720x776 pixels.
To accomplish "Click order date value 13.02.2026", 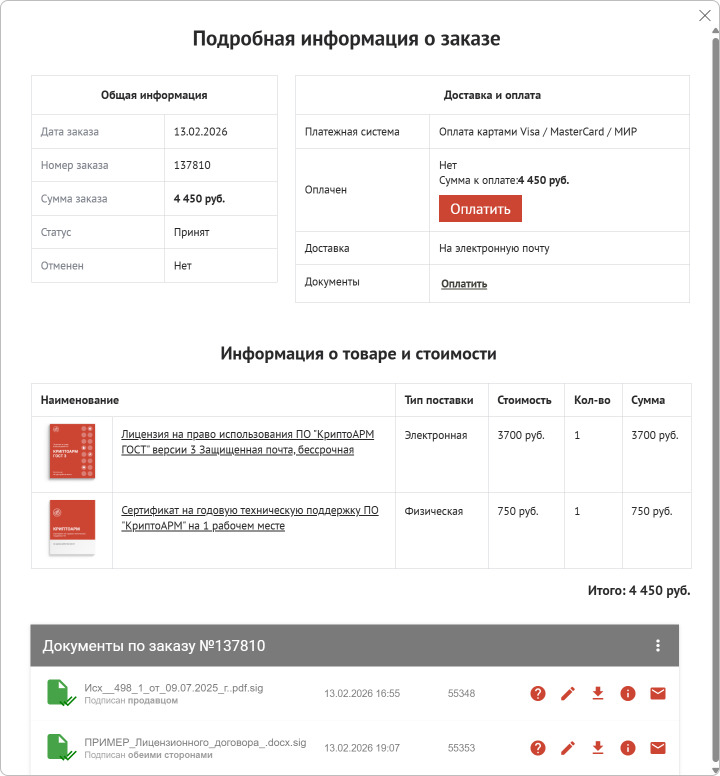I will pos(200,132).
